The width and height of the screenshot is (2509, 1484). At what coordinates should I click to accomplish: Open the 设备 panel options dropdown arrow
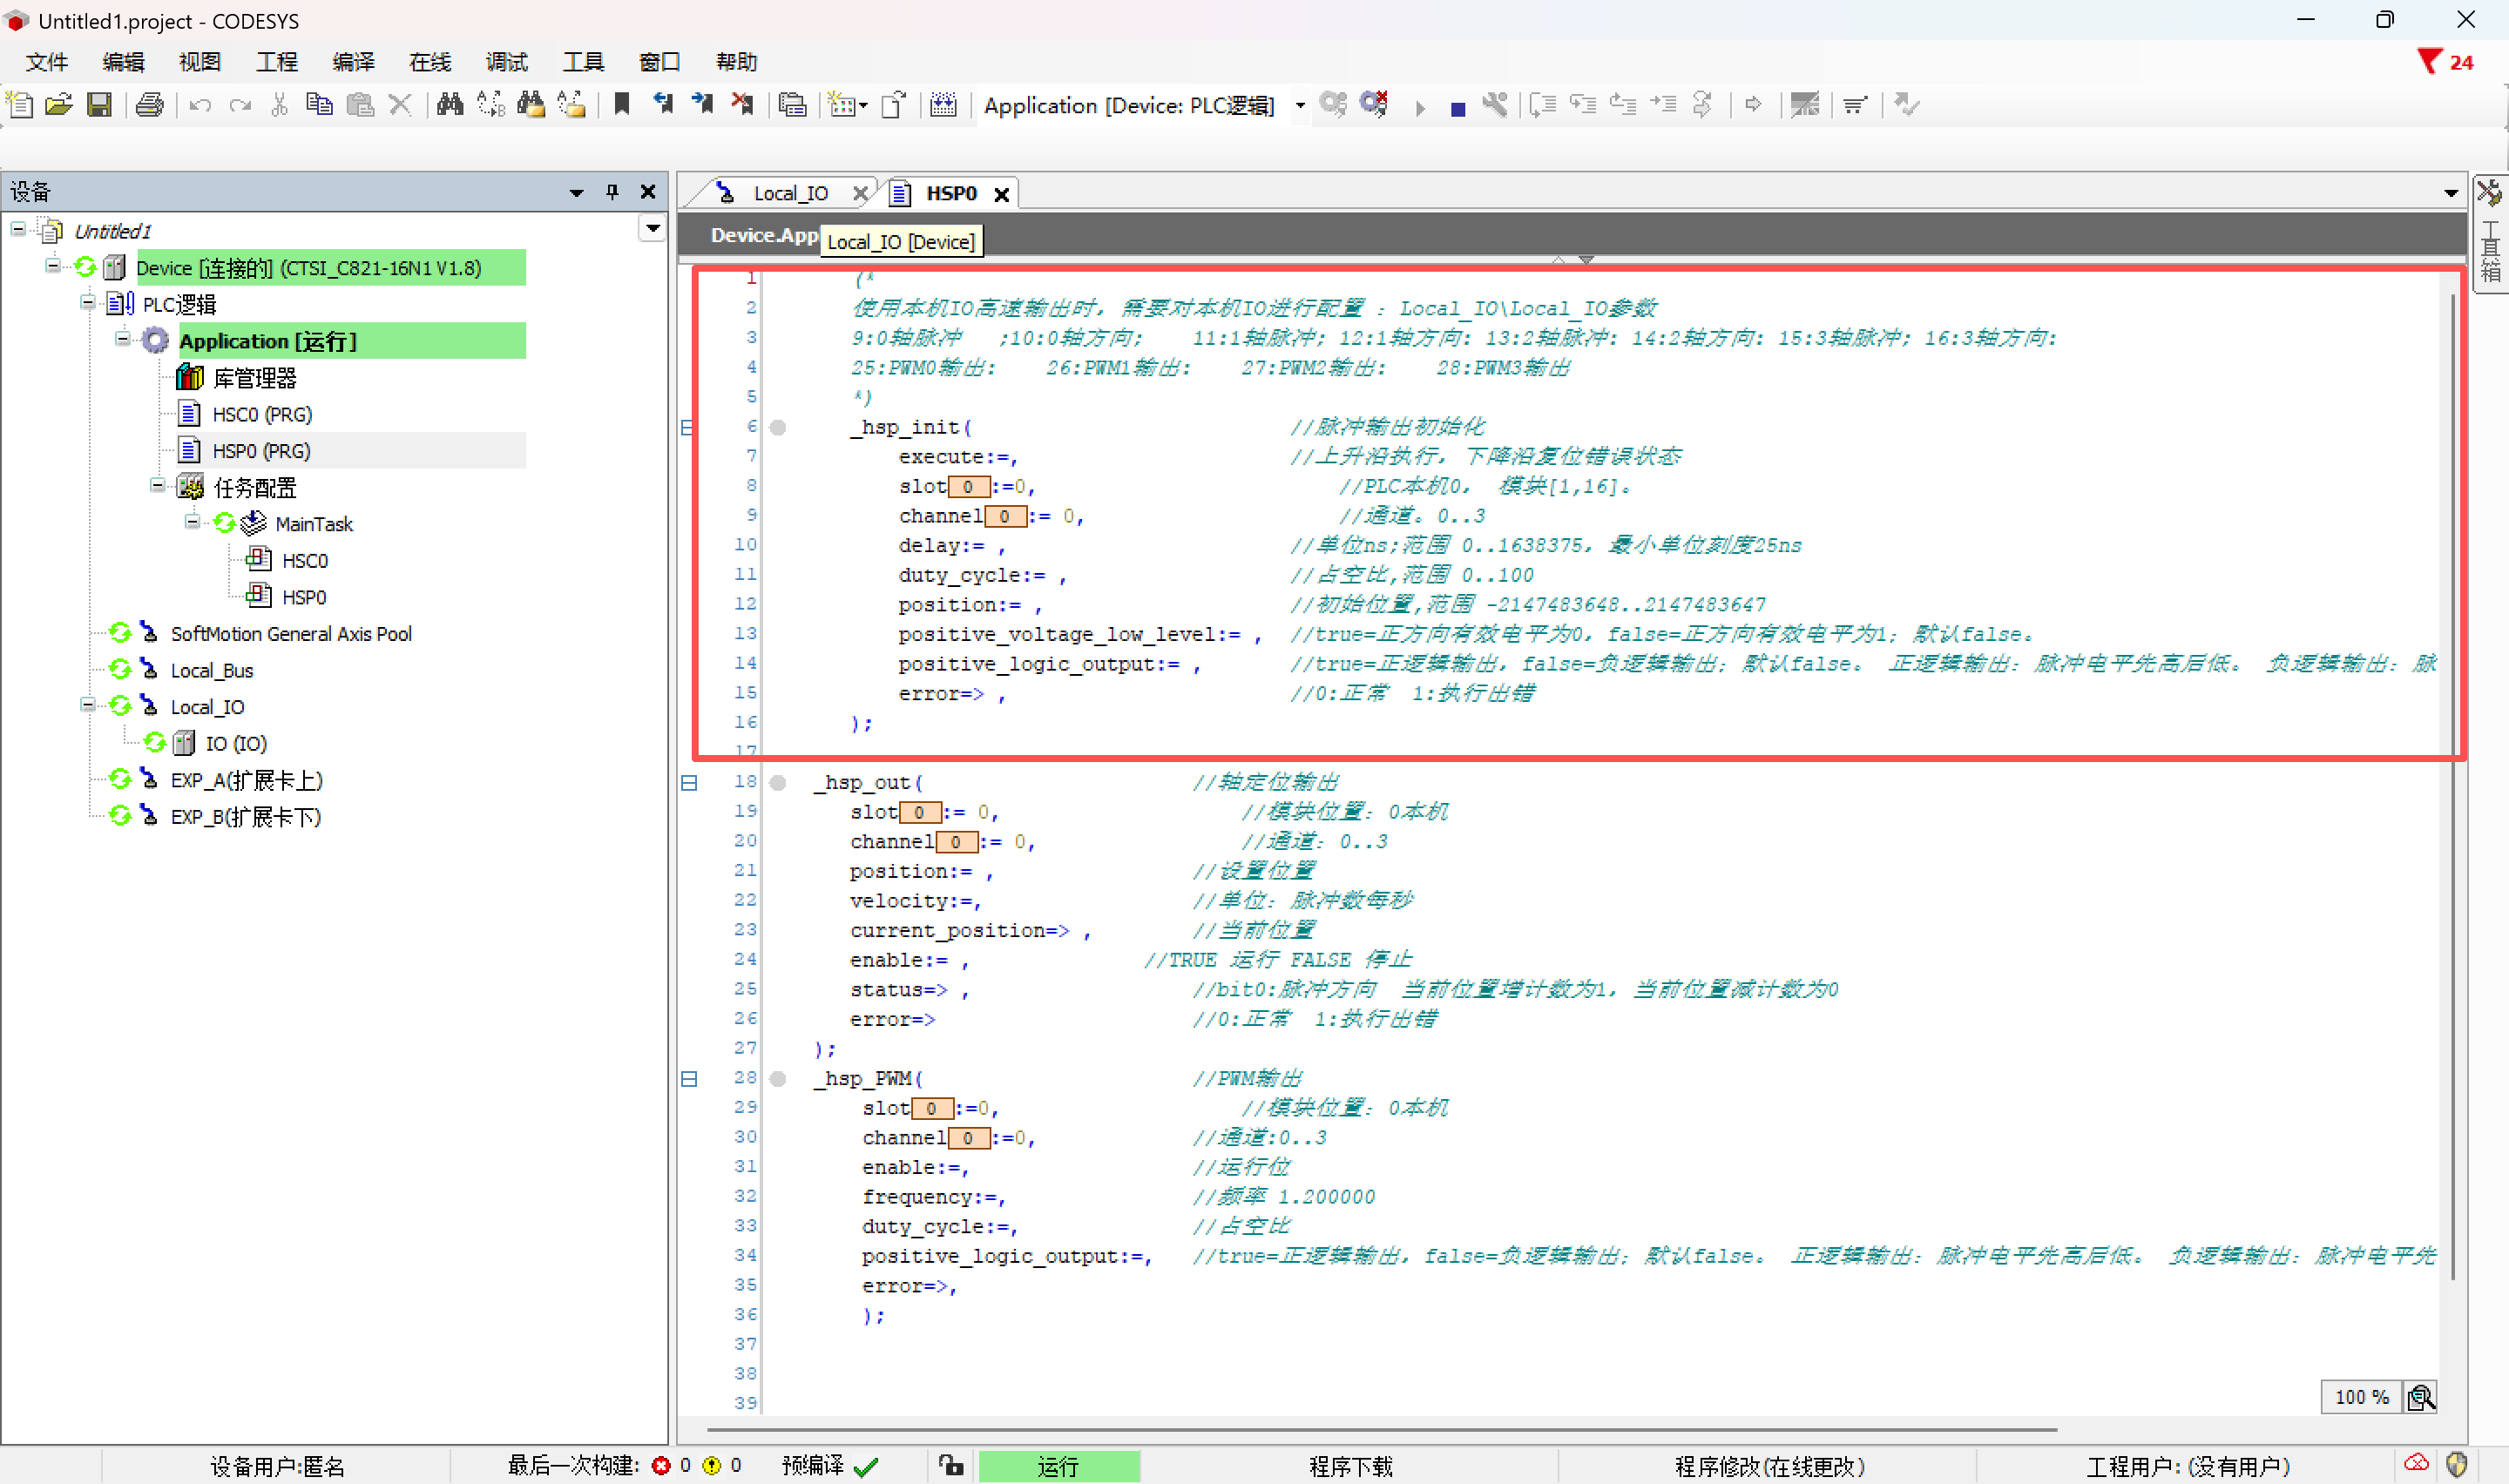(576, 192)
